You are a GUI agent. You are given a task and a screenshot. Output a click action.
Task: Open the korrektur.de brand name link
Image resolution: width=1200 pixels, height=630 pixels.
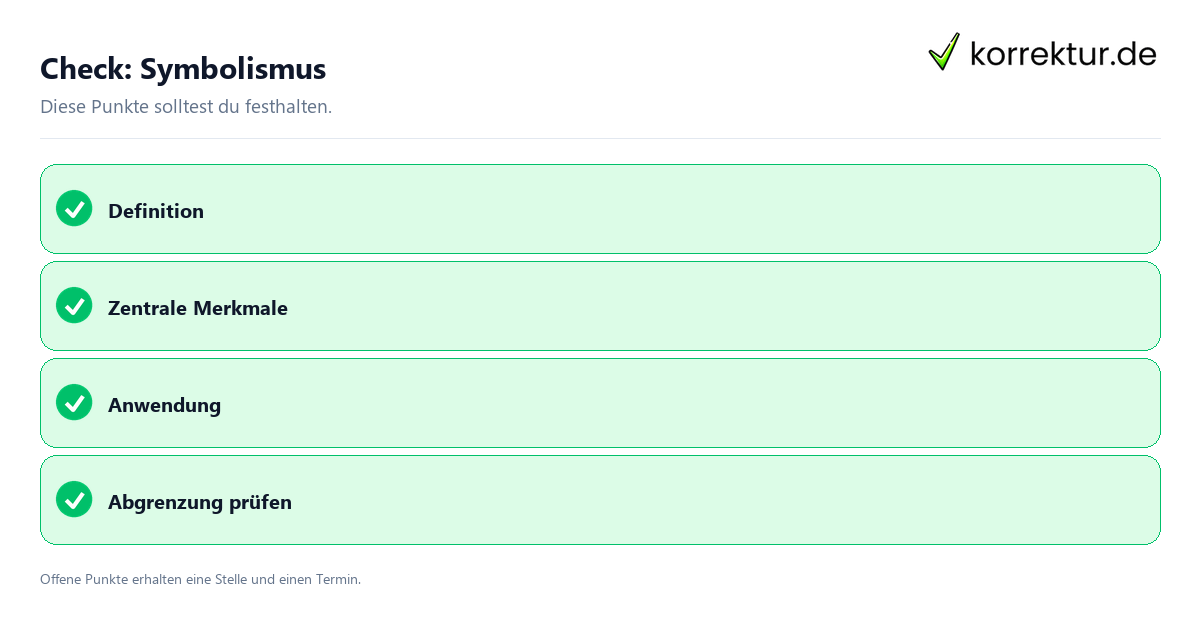[1063, 53]
